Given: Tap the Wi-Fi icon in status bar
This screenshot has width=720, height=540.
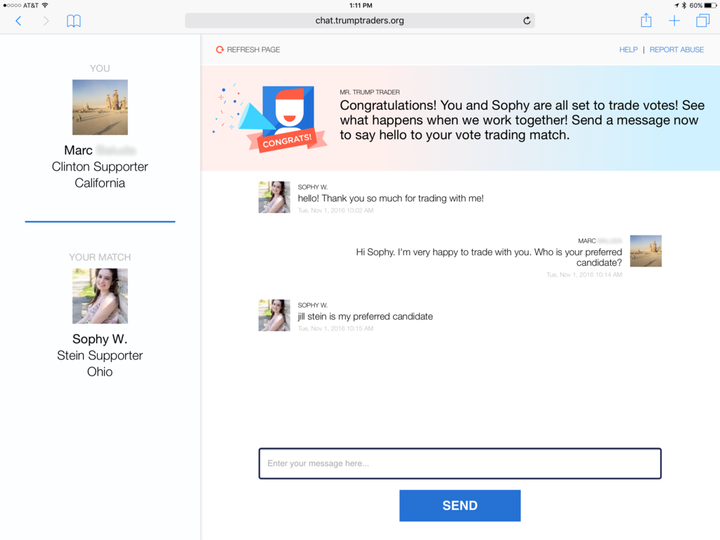Looking at the screenshot, I should [x=45, y=6].
